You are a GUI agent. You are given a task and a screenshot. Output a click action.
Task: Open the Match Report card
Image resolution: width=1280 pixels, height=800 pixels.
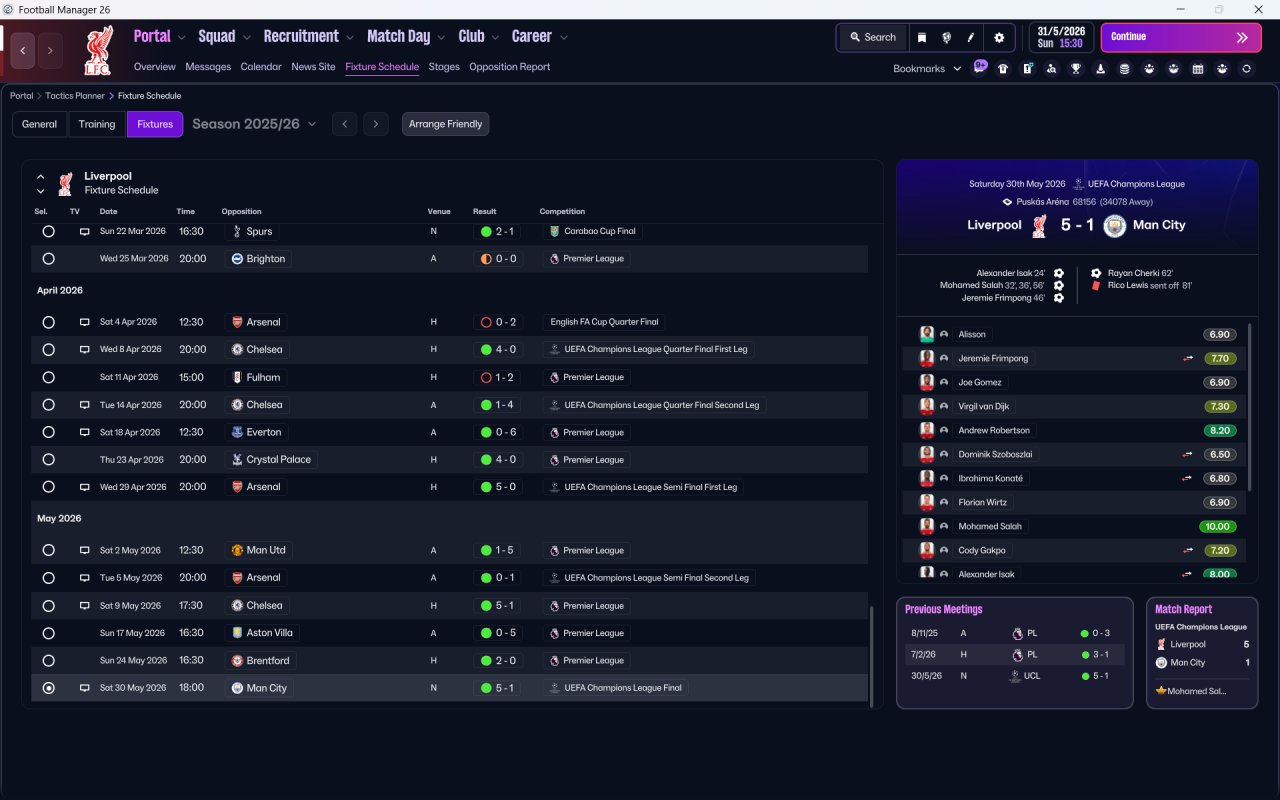[1202, 653]
